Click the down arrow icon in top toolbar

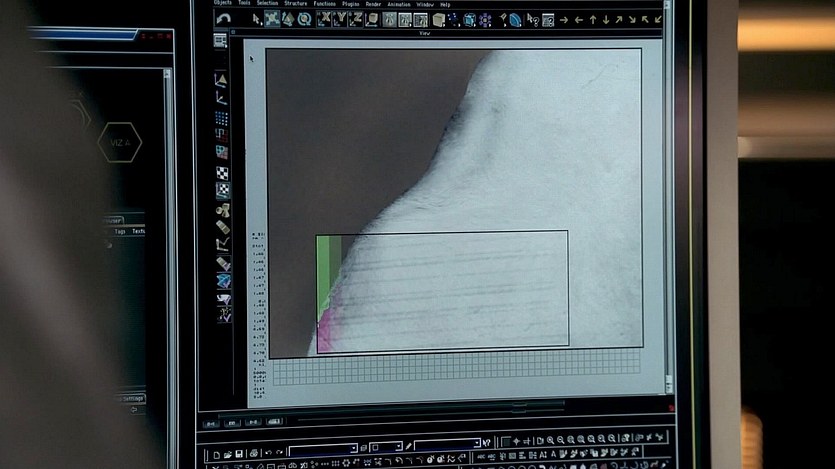click(606, 20)
